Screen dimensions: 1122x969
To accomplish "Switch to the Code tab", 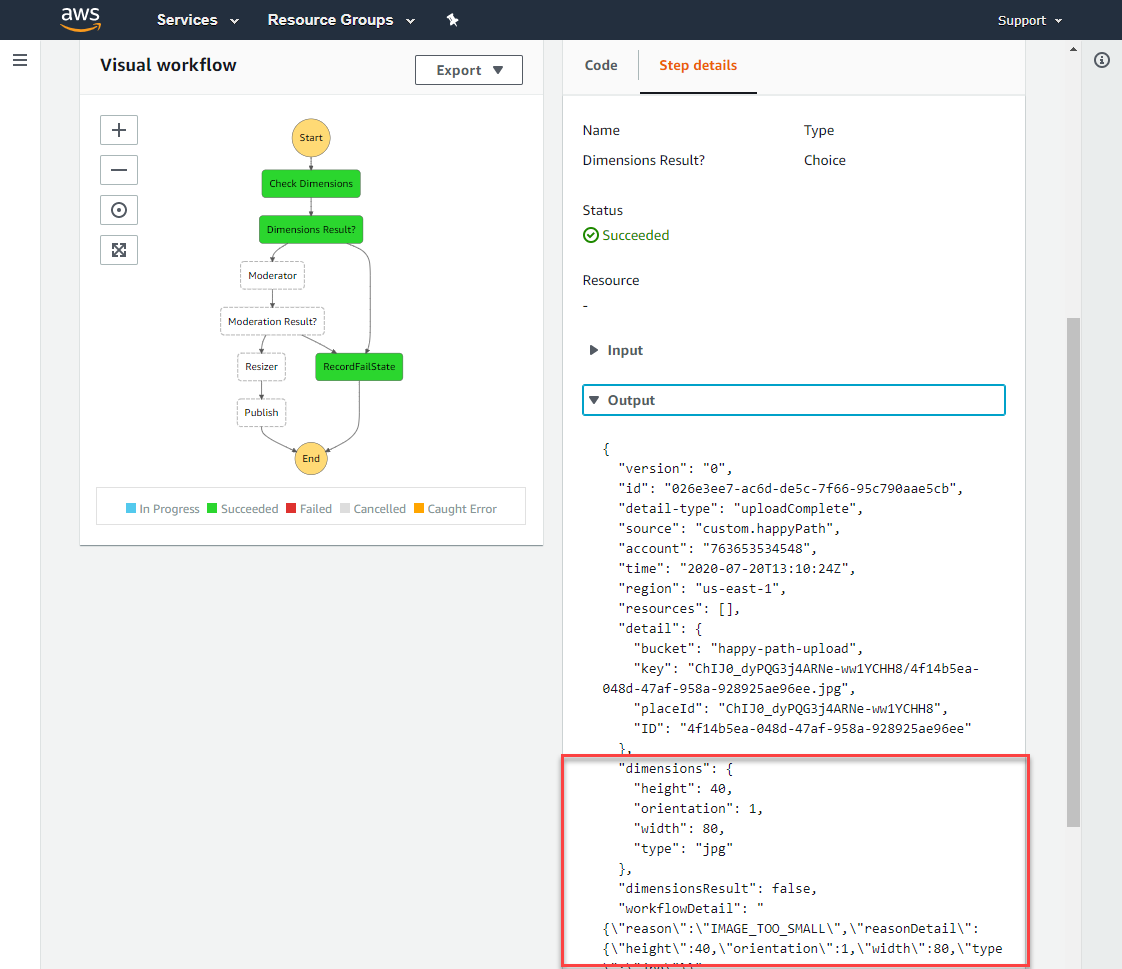I will point(601,65).
